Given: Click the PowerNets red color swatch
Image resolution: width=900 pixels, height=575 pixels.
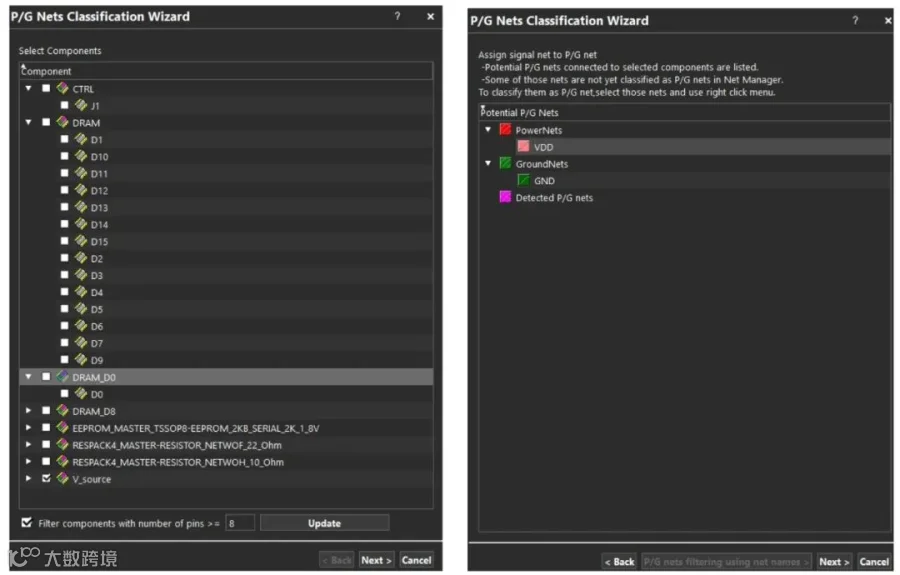Looking at the screenshot, I should coord(505,130).
